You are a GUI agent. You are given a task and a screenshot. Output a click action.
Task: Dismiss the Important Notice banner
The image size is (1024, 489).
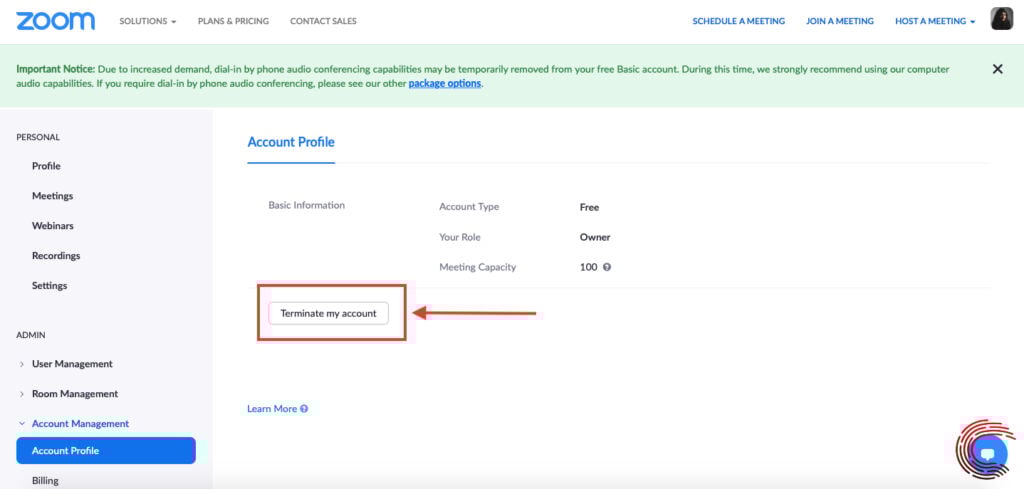[x=997, y=69]
